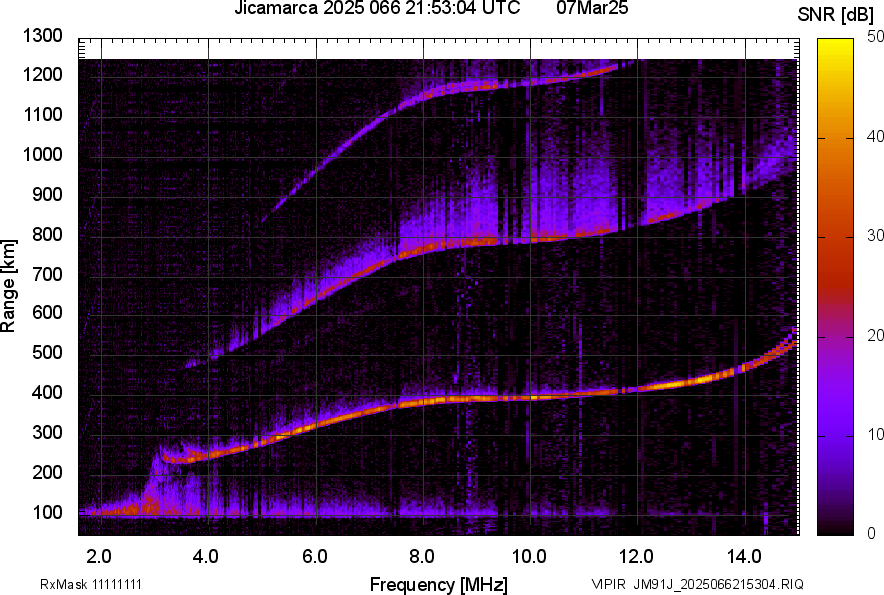This screenshot has width=884, height=595.
Task: Click the x-axis tick label '10.0'
Action: (529, 557)
